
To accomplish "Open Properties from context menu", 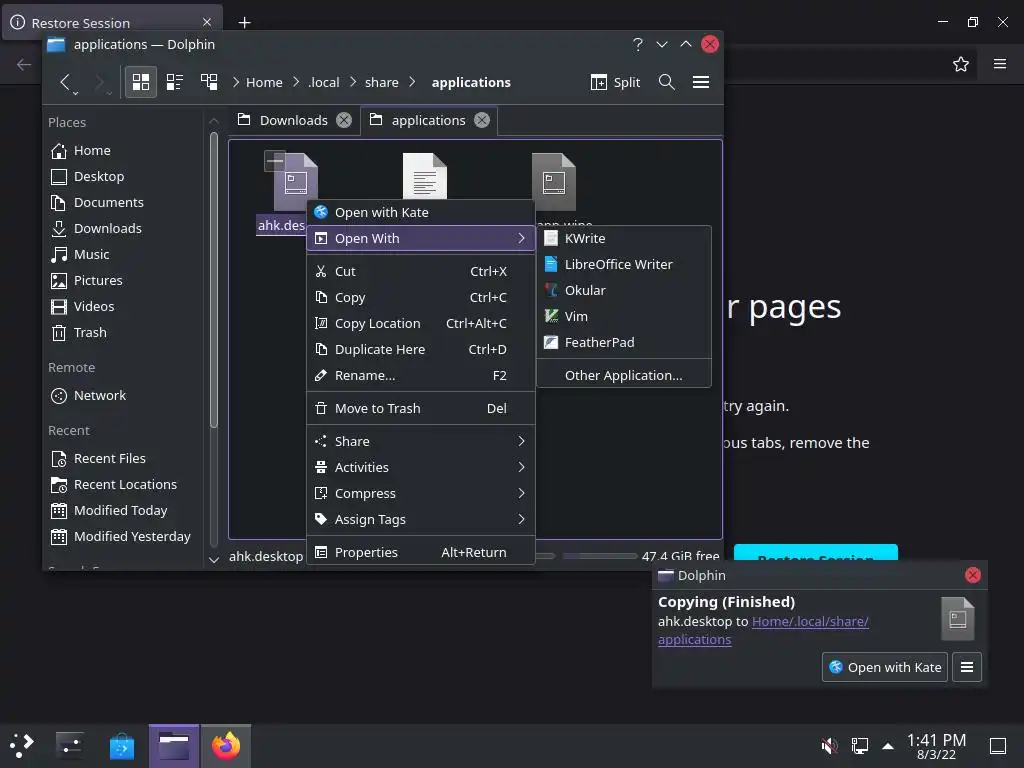I will coord(421,552).
